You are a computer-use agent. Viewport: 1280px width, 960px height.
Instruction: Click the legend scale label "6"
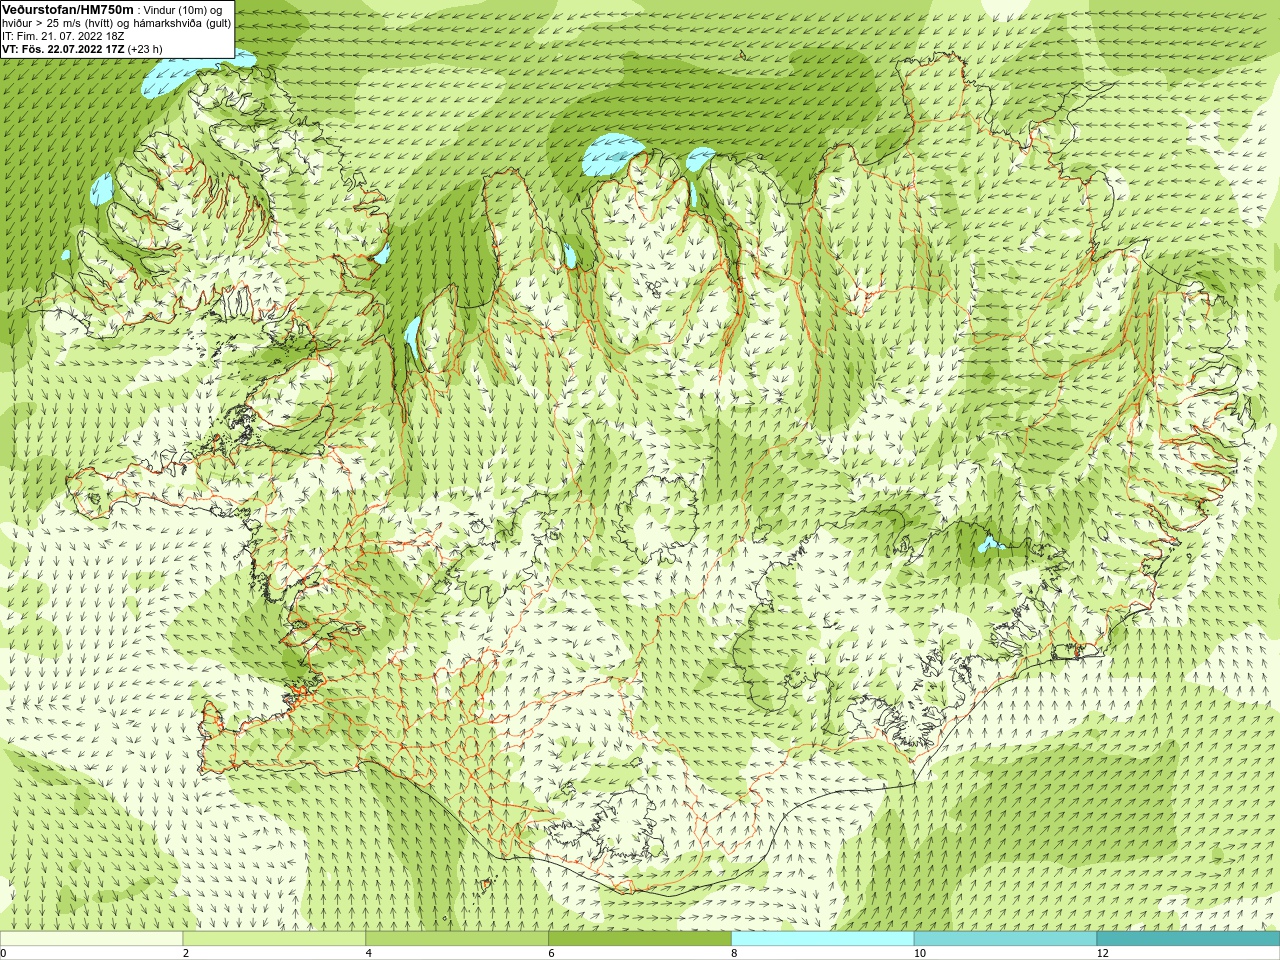click(x=552, y=953)
